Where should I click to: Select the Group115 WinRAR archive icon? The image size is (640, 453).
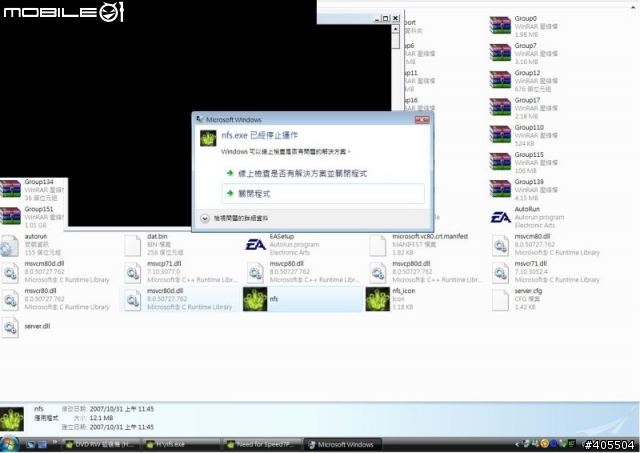tap(500, 162)
